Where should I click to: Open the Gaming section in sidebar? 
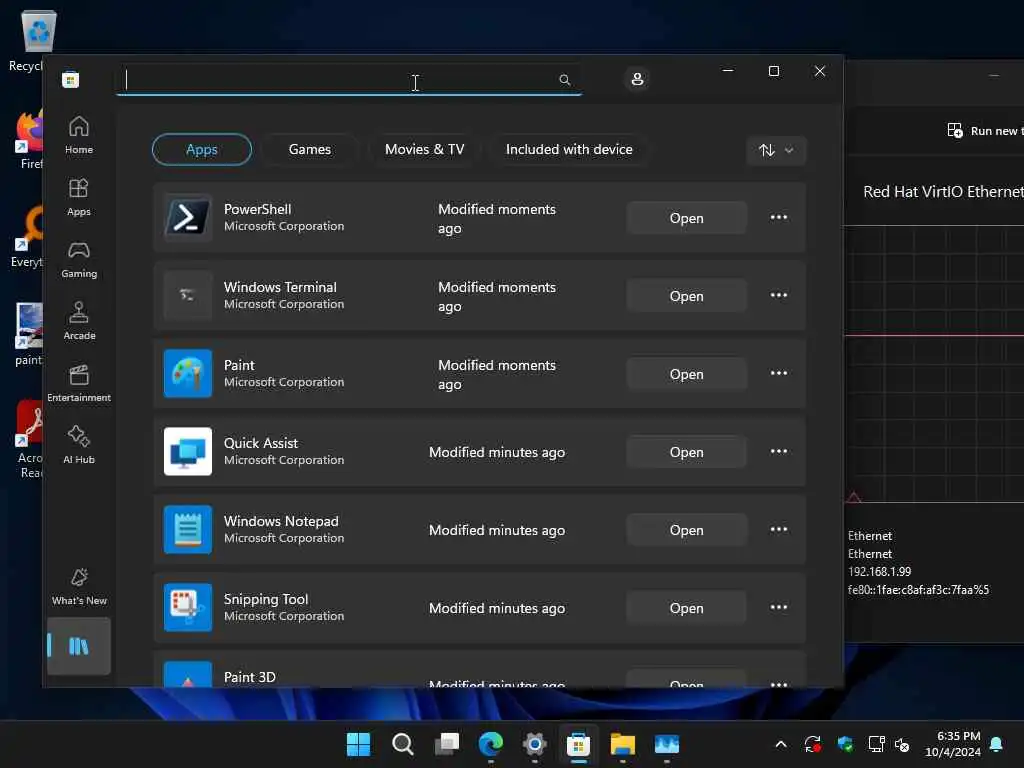pyautogui.click(x=79, y=259)
